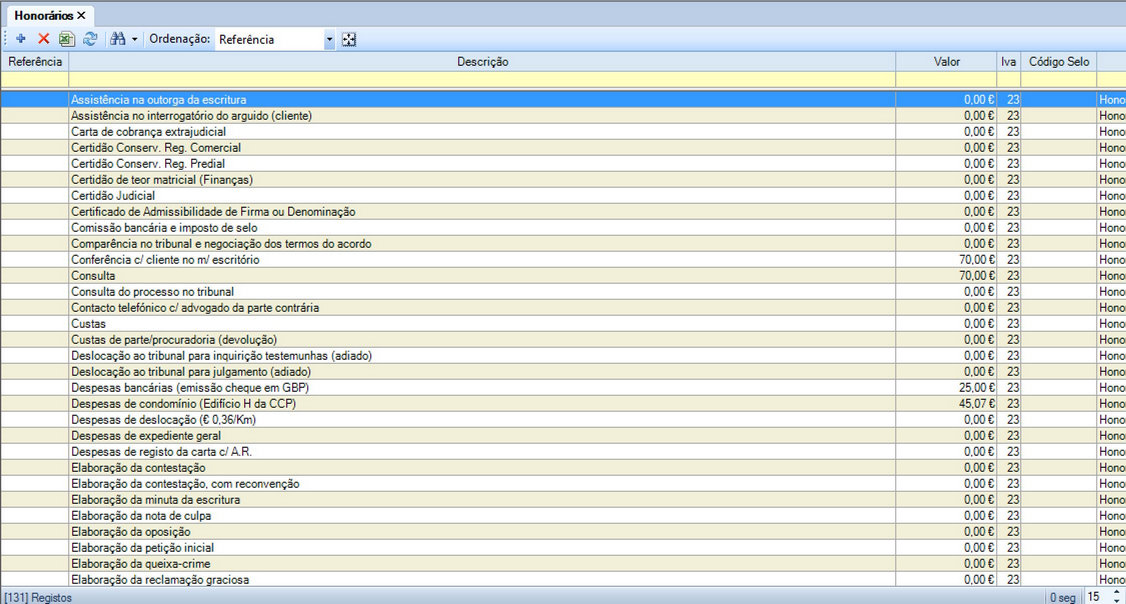Viewport: 1126px width, 604px height.
Task: Select row 'Carta de cobrança extrajudicial'
Action: point(563,131)
